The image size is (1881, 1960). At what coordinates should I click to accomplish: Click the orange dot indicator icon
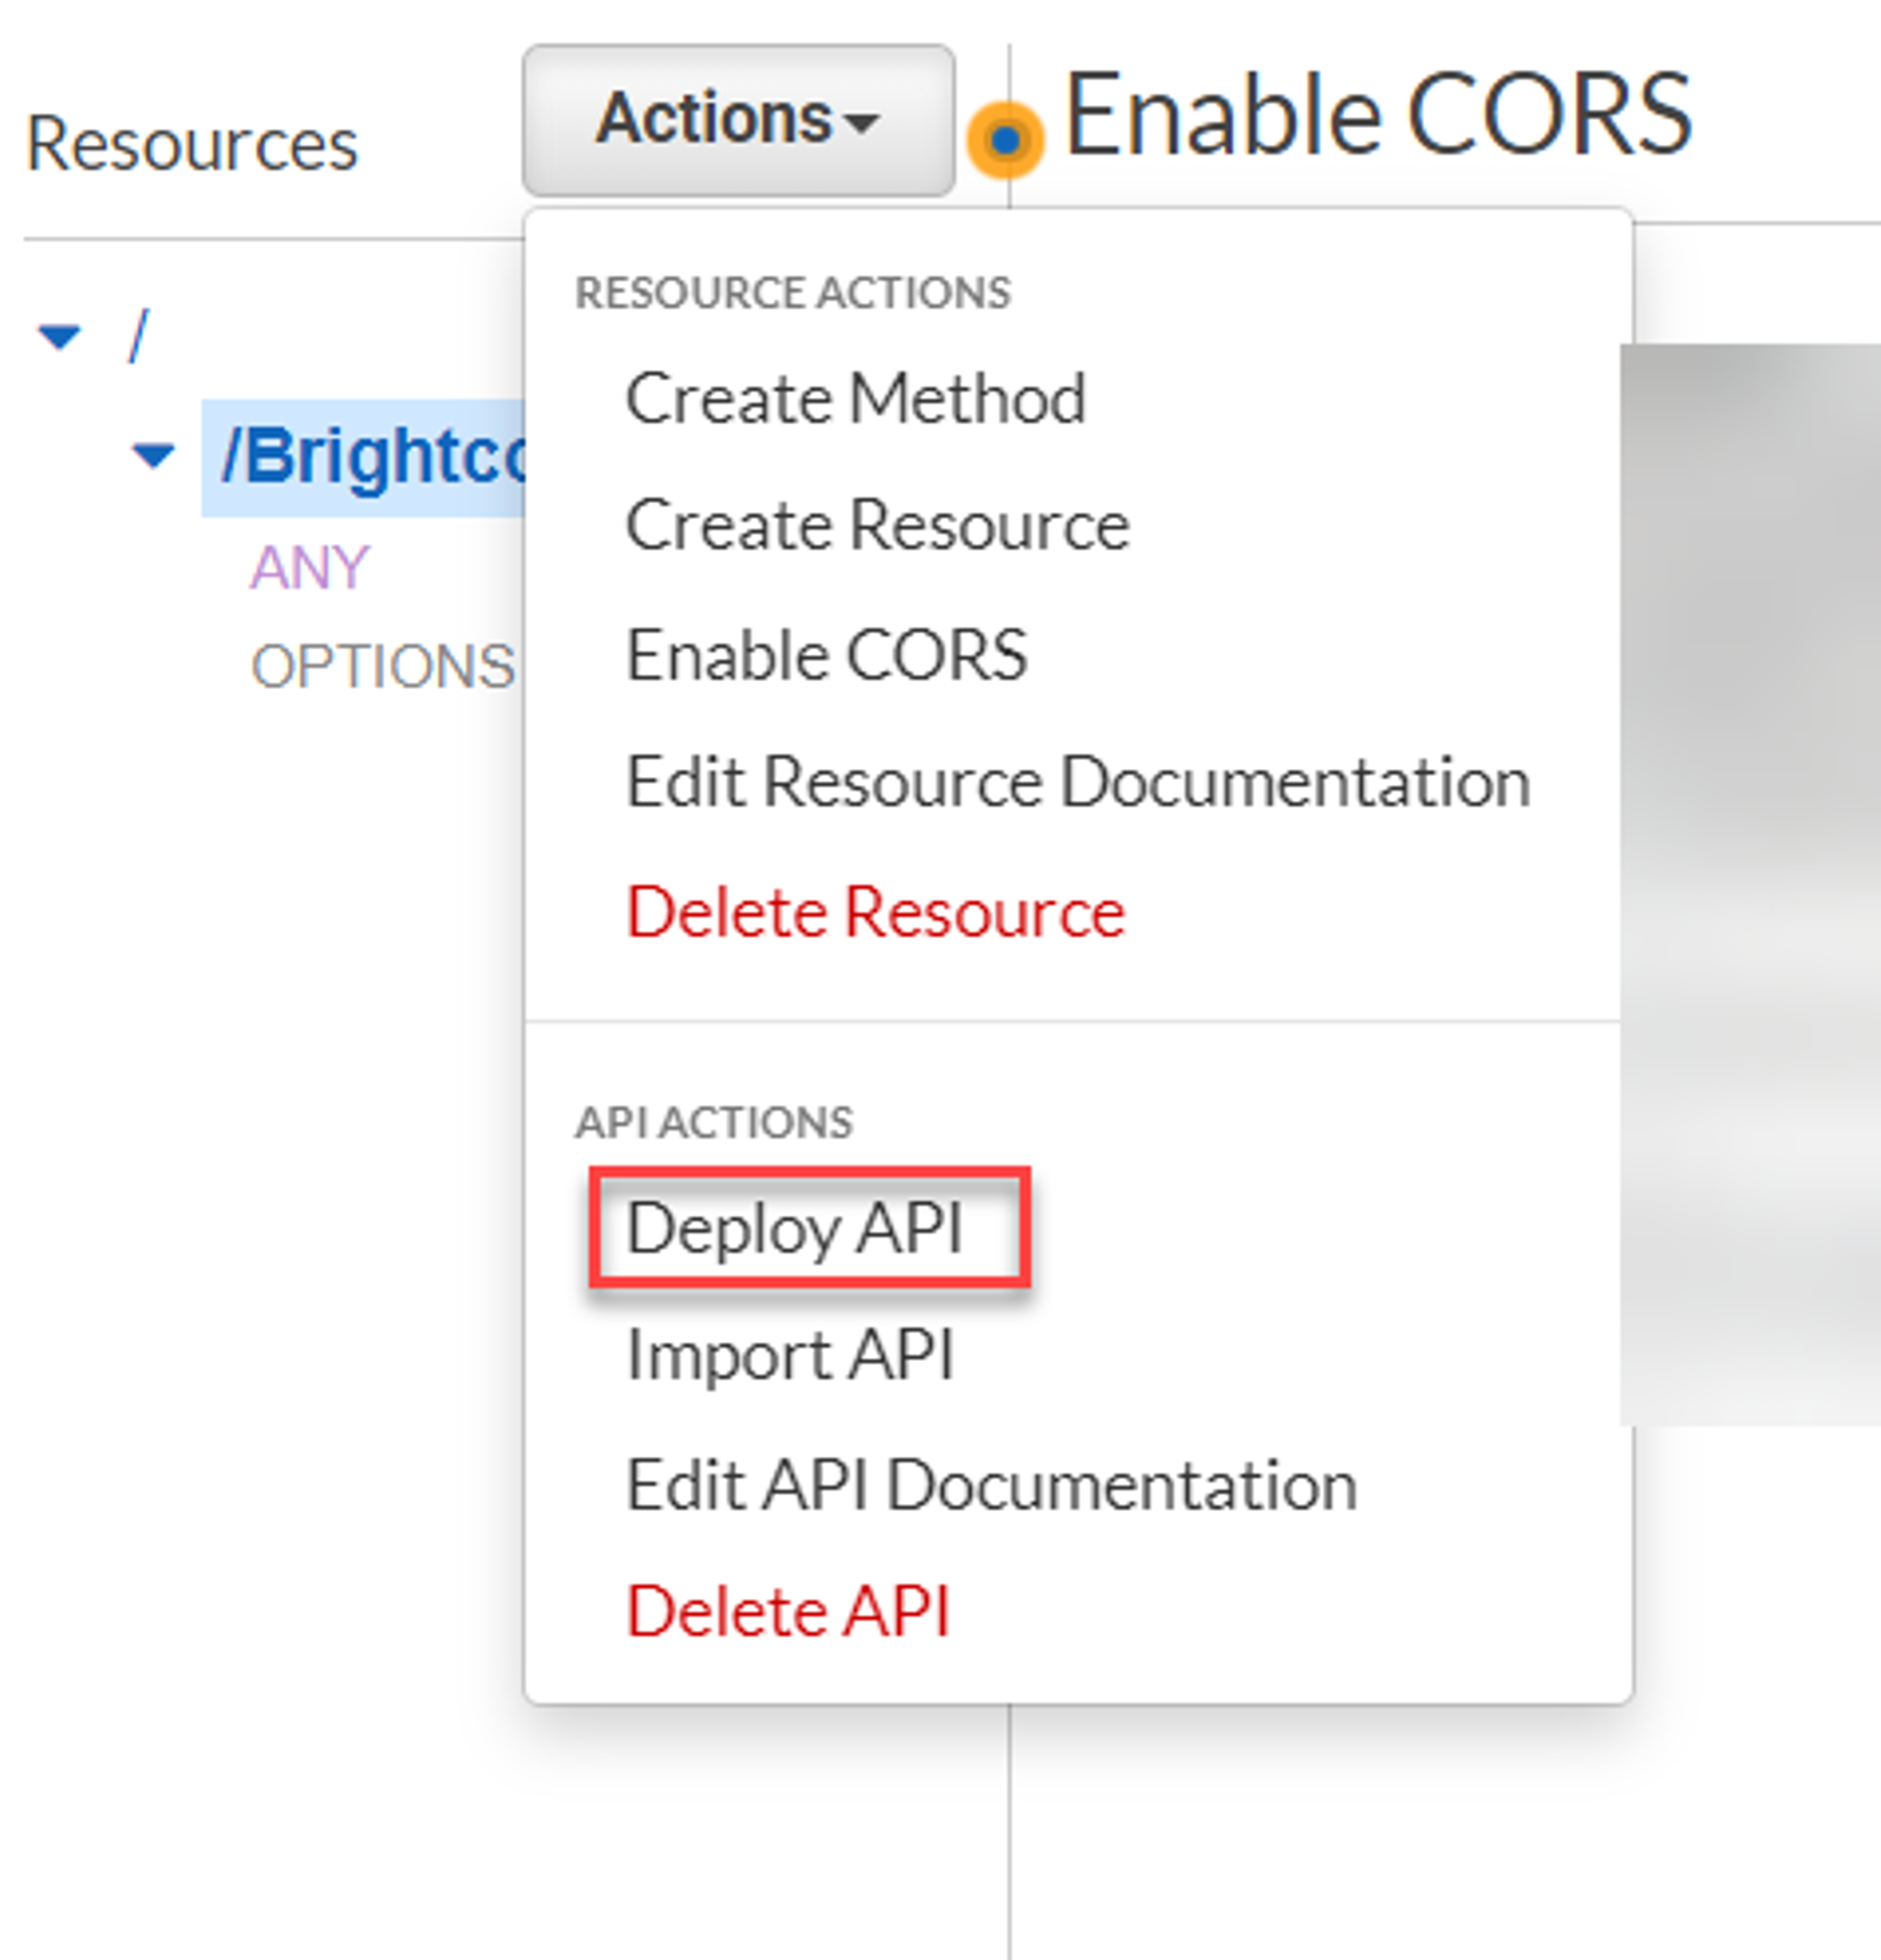click(x=1006, y=140)
